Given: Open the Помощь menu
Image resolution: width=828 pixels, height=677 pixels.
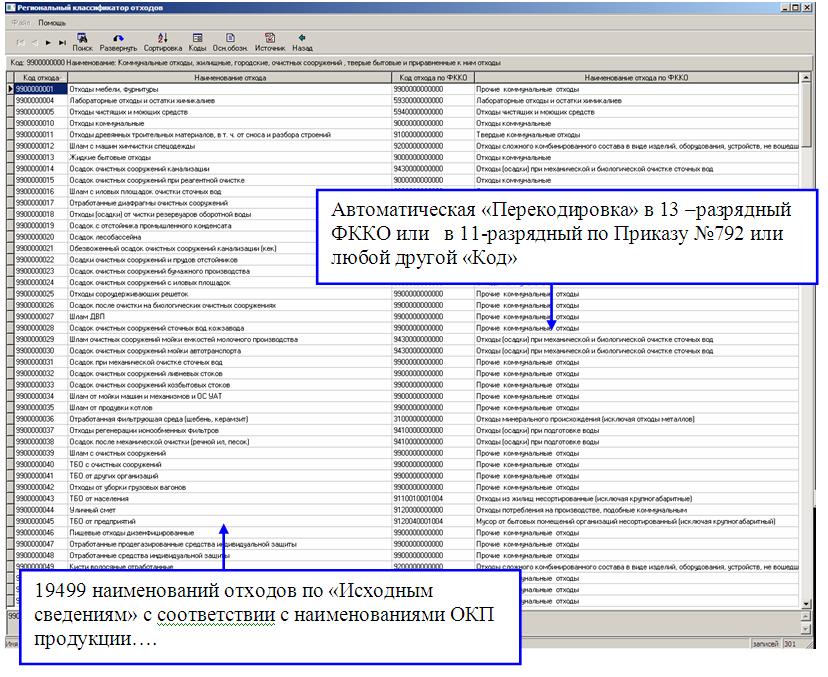Looking at the screenshot, I should coord(52,22).
